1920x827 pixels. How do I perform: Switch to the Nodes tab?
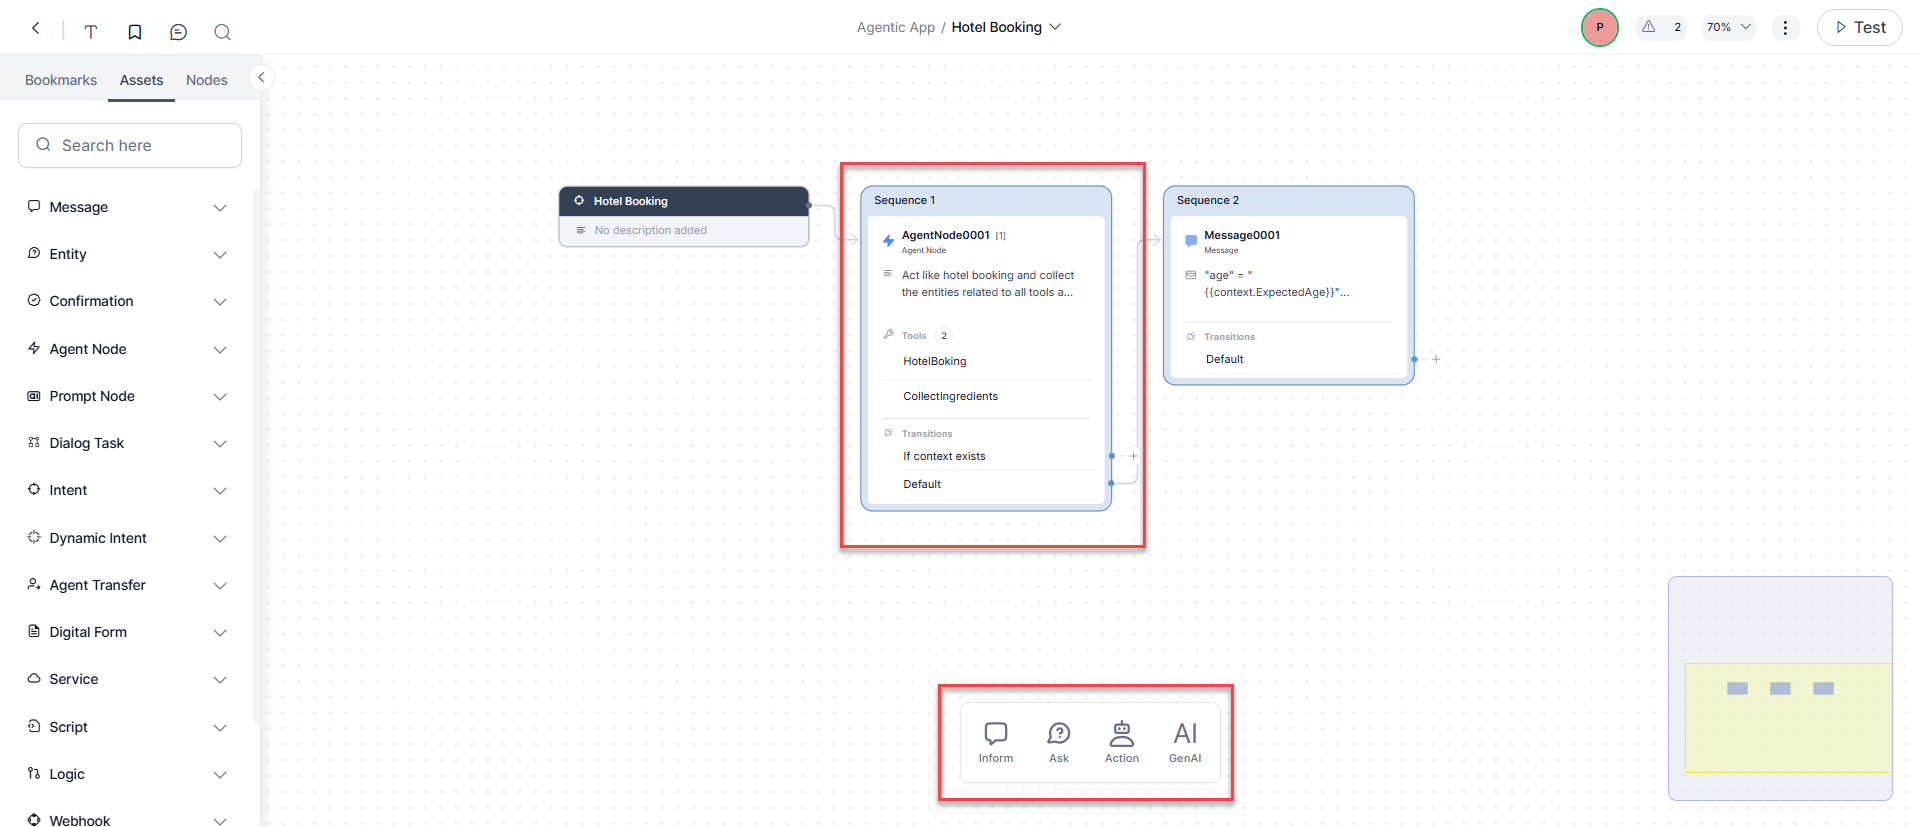207,80
